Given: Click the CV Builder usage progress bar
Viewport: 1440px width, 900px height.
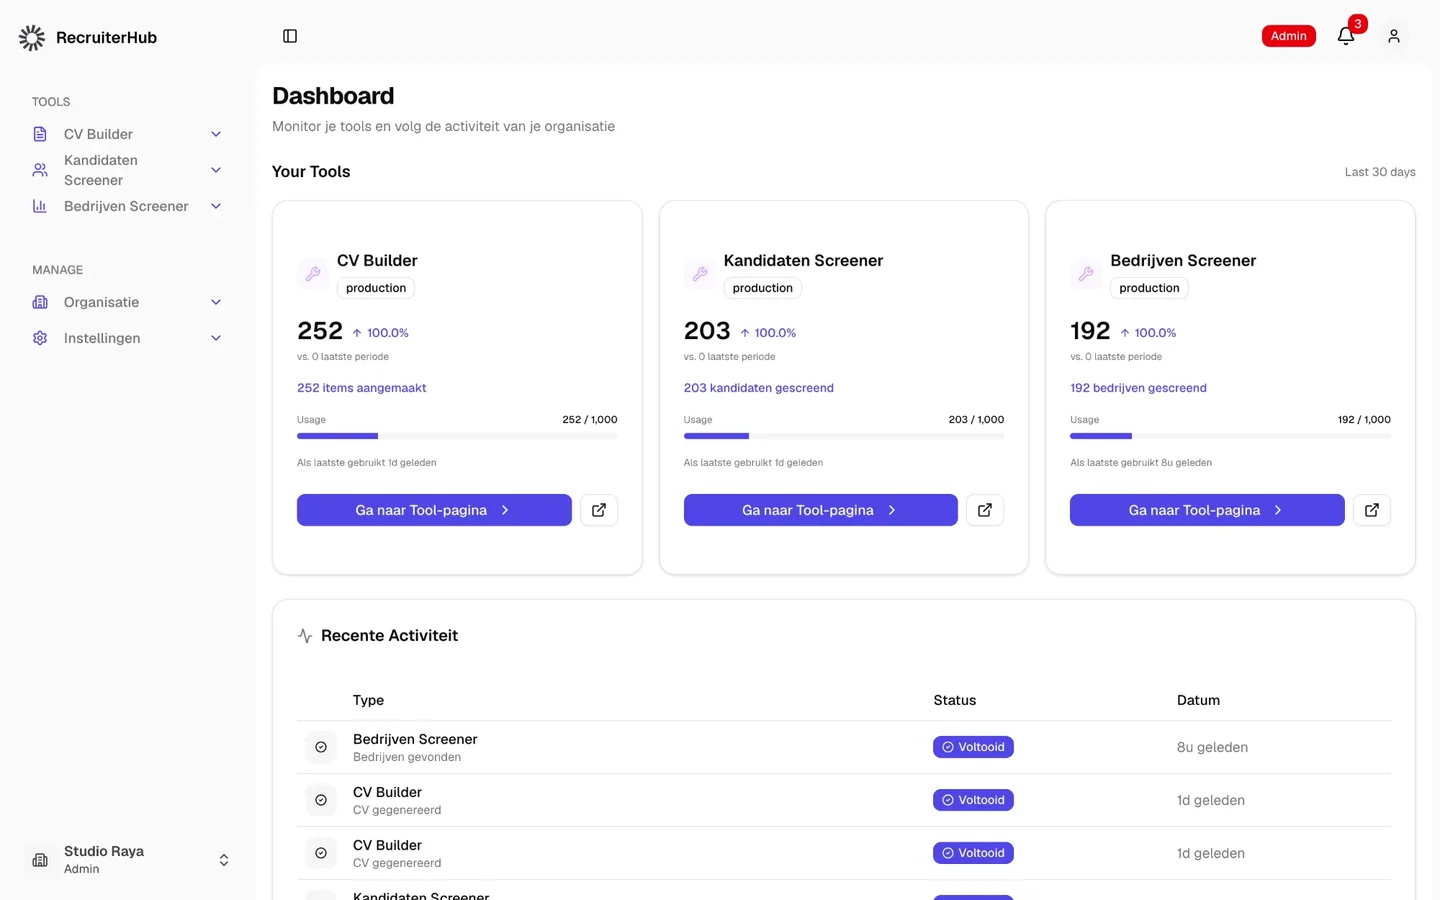Looking at the screenshot, I should (x=457, y=436).
